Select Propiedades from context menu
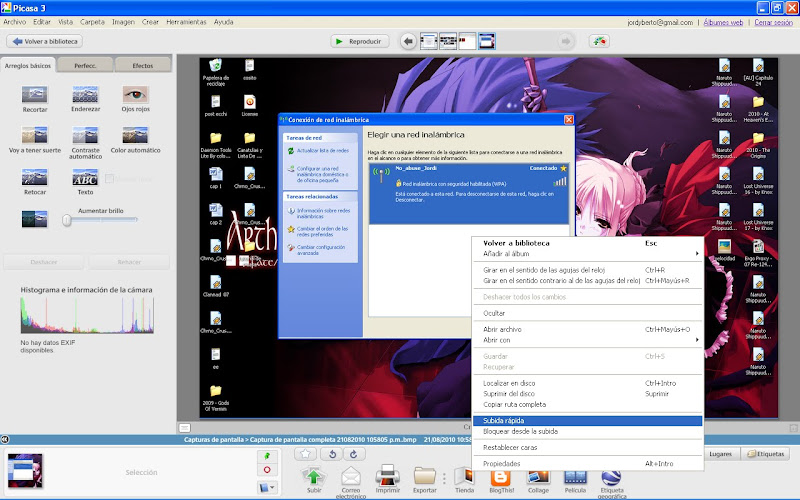The width and height of the screenshot is (800, 500). [x=587, y=464]
